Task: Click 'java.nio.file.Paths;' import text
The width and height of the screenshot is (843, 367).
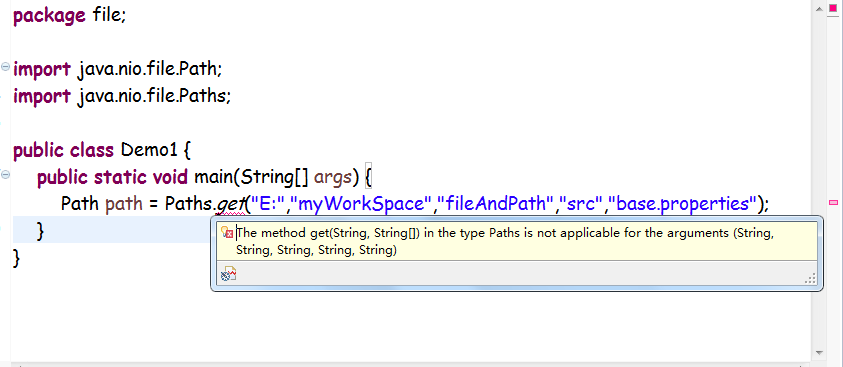Action: pyautogui.click(x=154, y=96)
